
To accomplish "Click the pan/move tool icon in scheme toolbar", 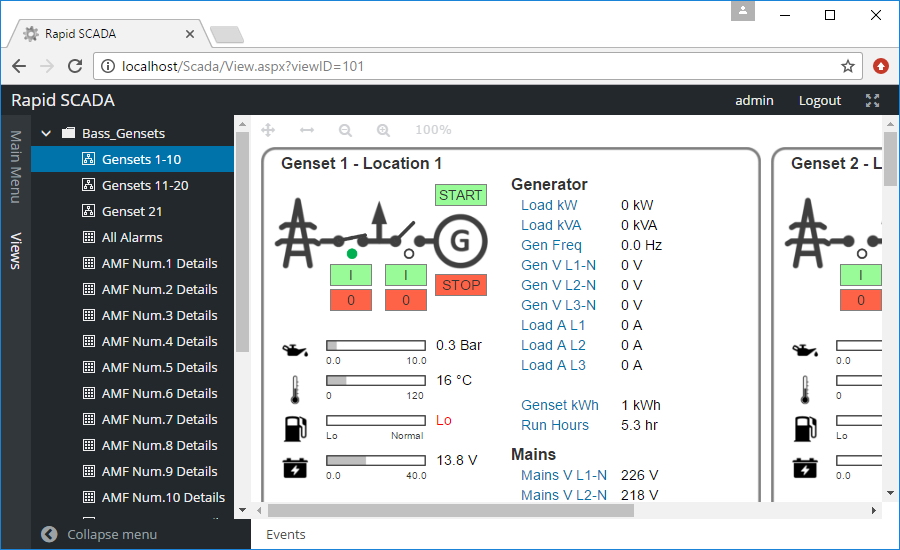I will (268, 130).
